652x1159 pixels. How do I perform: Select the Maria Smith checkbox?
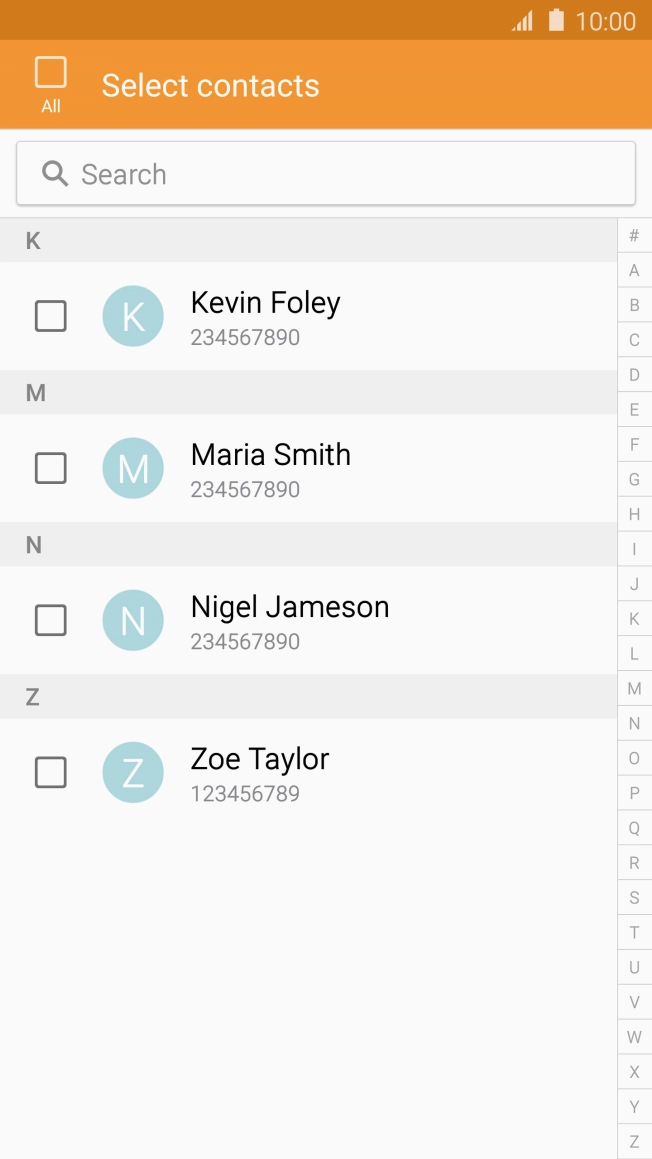[x=51, y=468]
